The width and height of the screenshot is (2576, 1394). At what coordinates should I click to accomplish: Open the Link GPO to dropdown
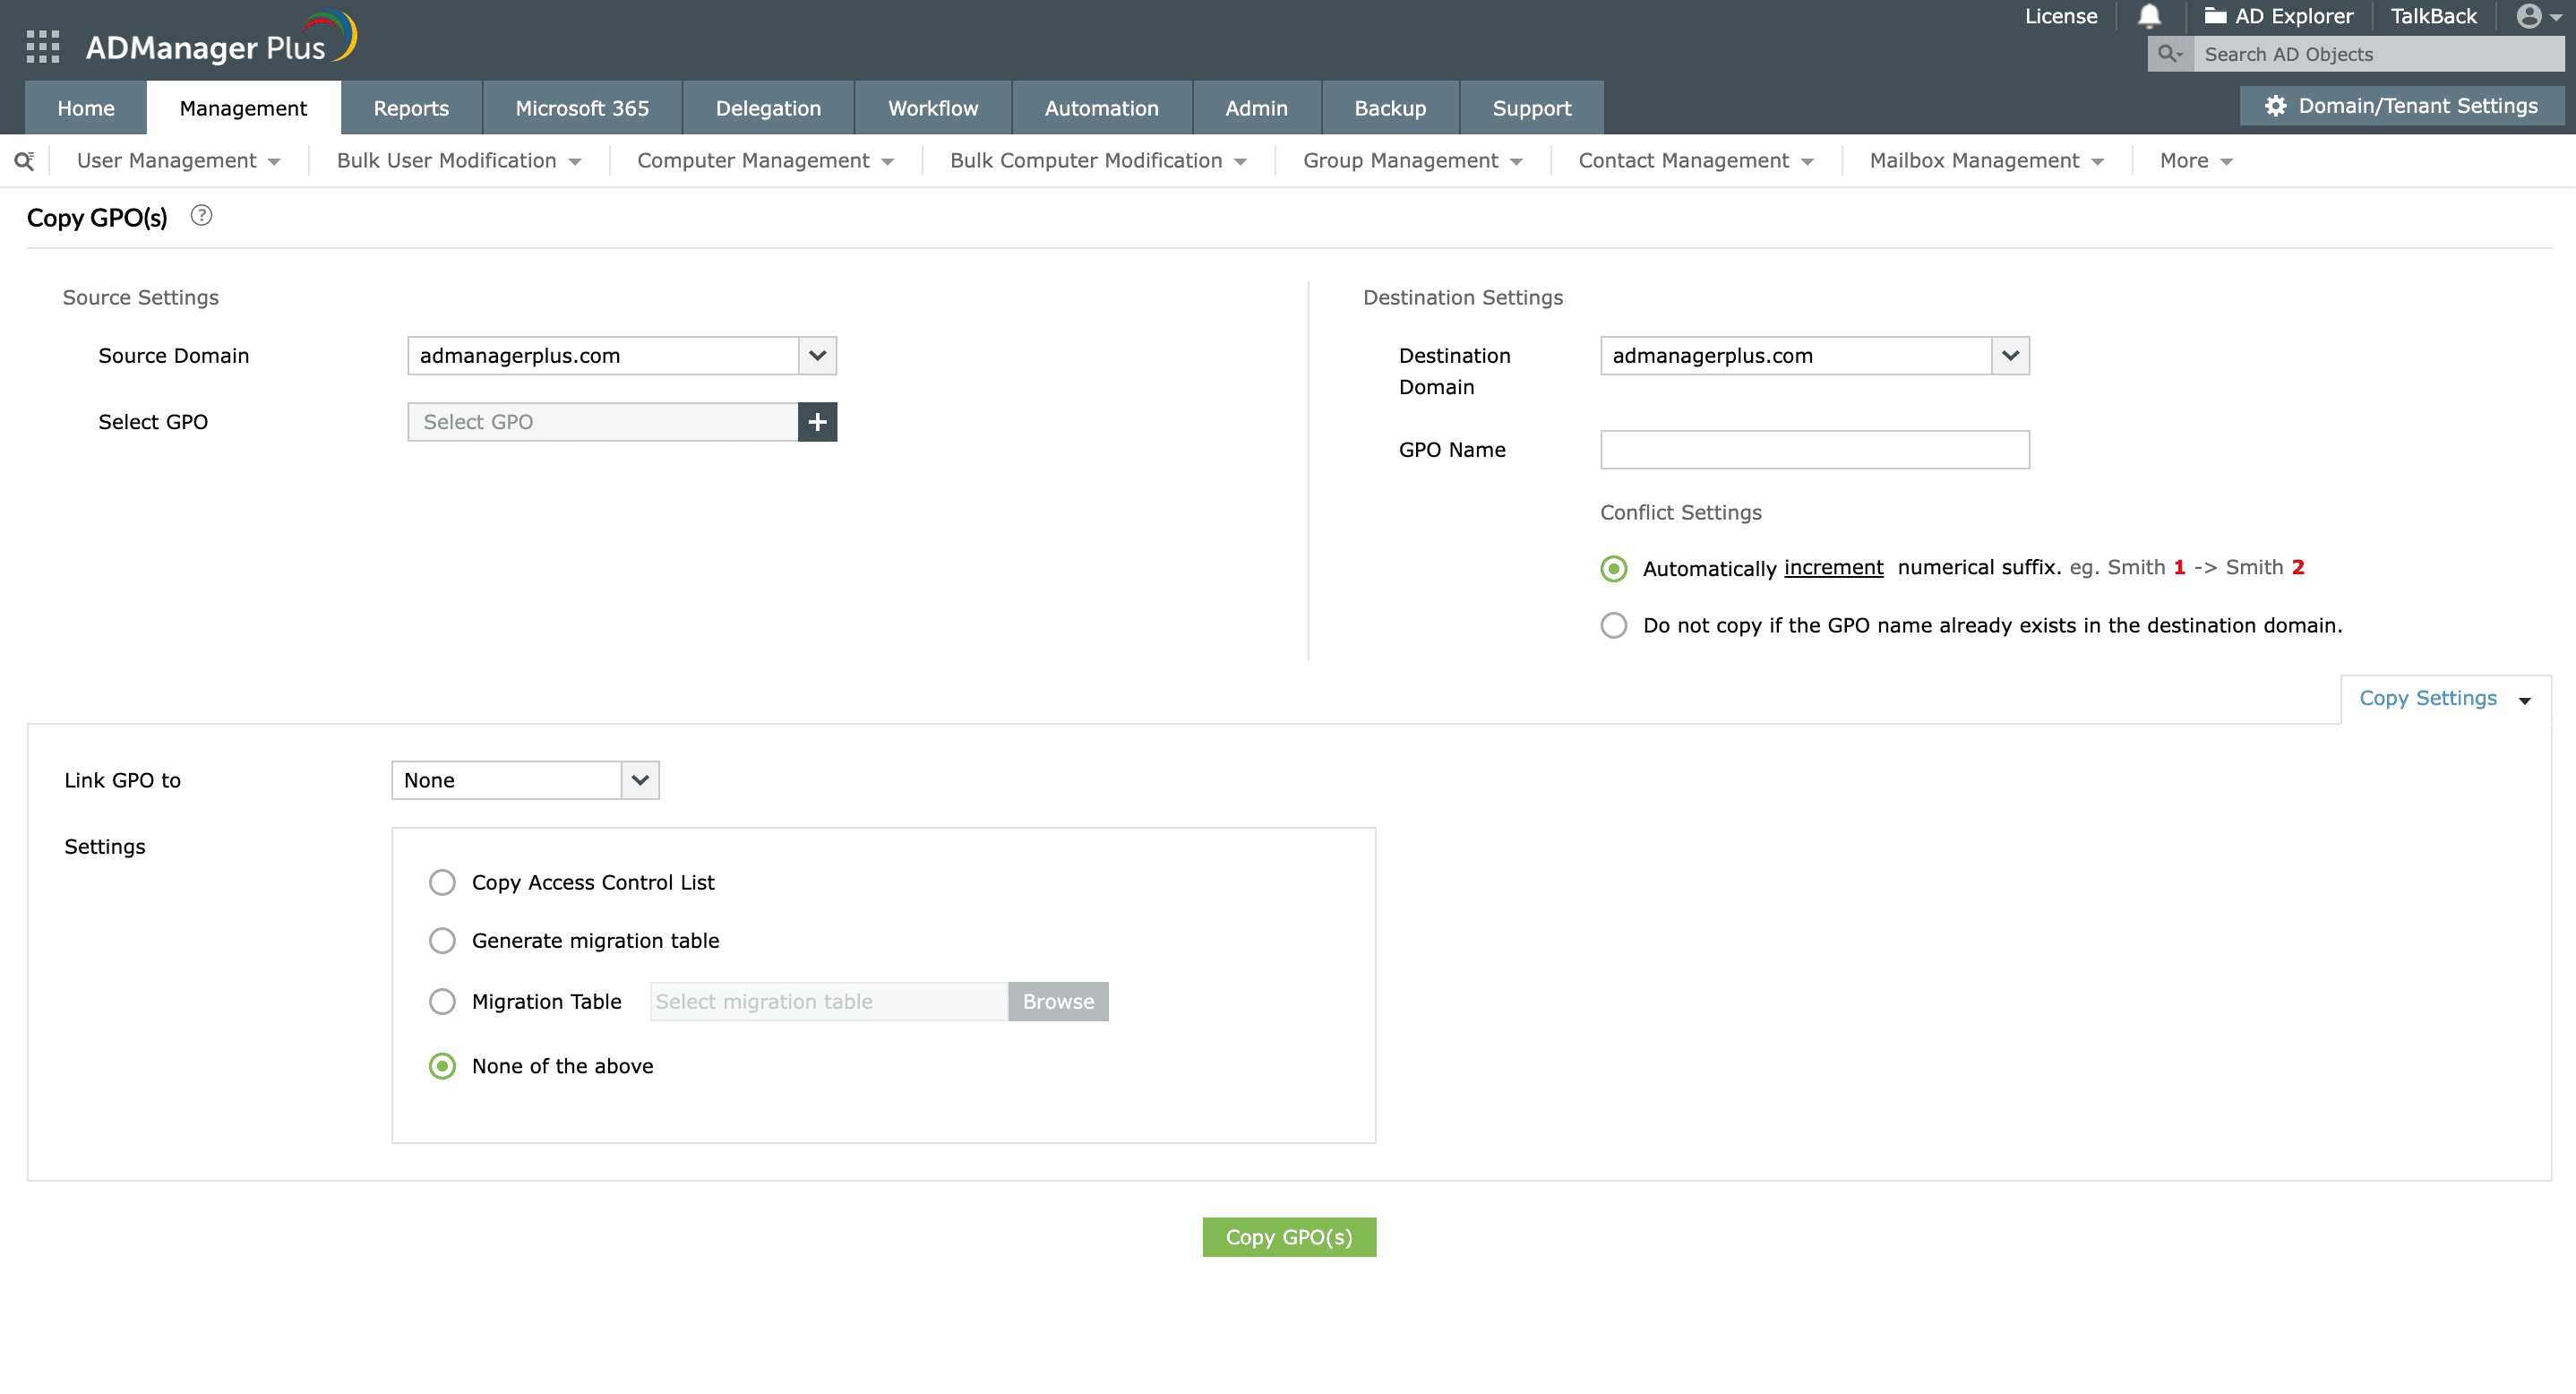tap(640, 780)
